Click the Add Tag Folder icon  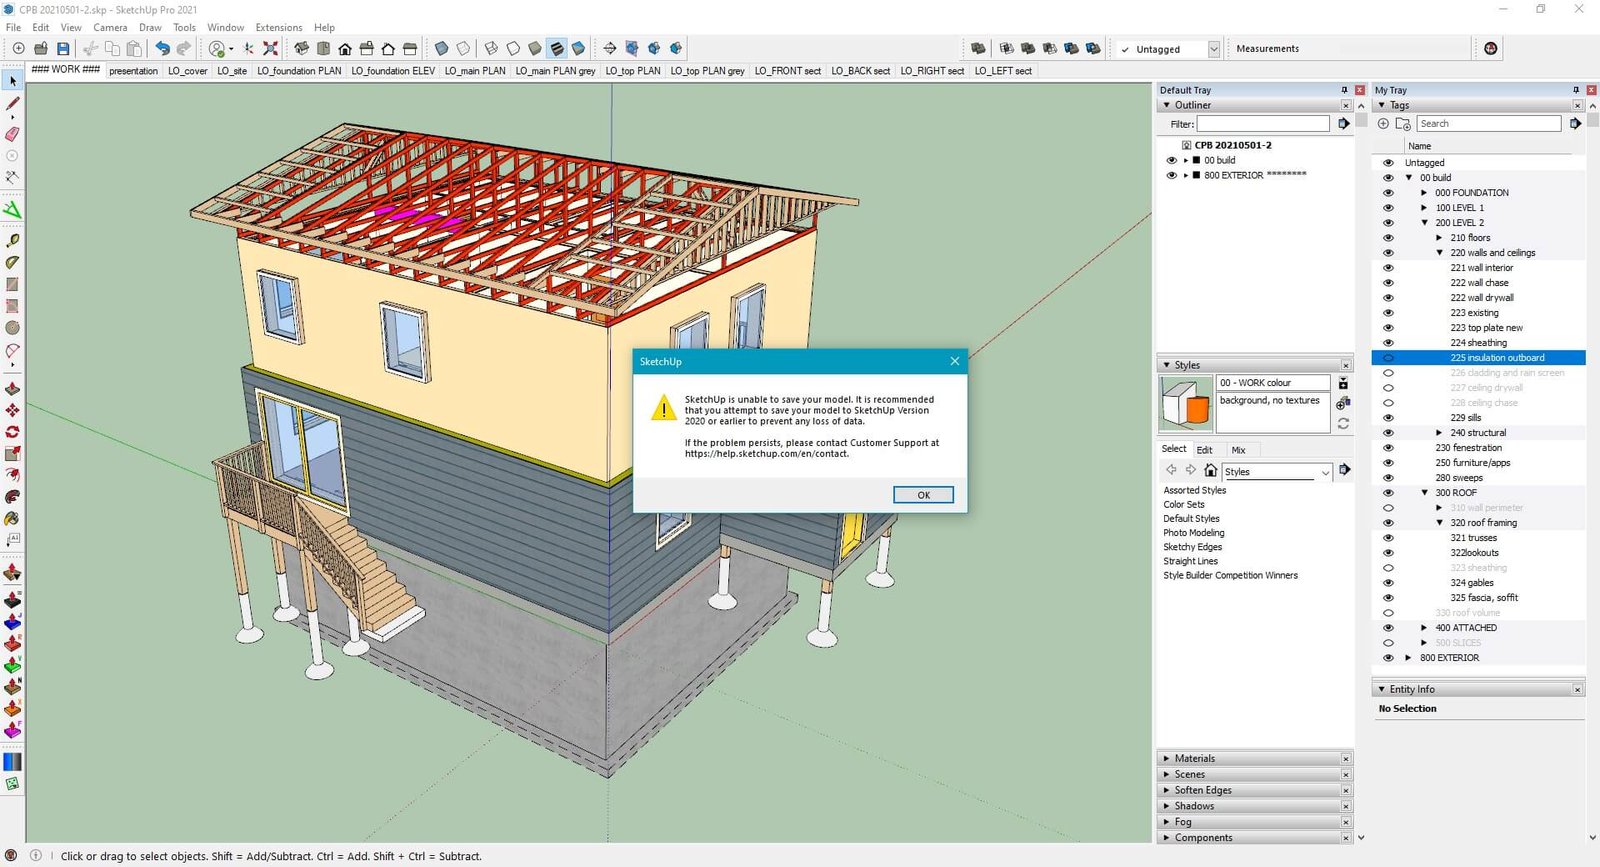click(x=1403, y=124)
